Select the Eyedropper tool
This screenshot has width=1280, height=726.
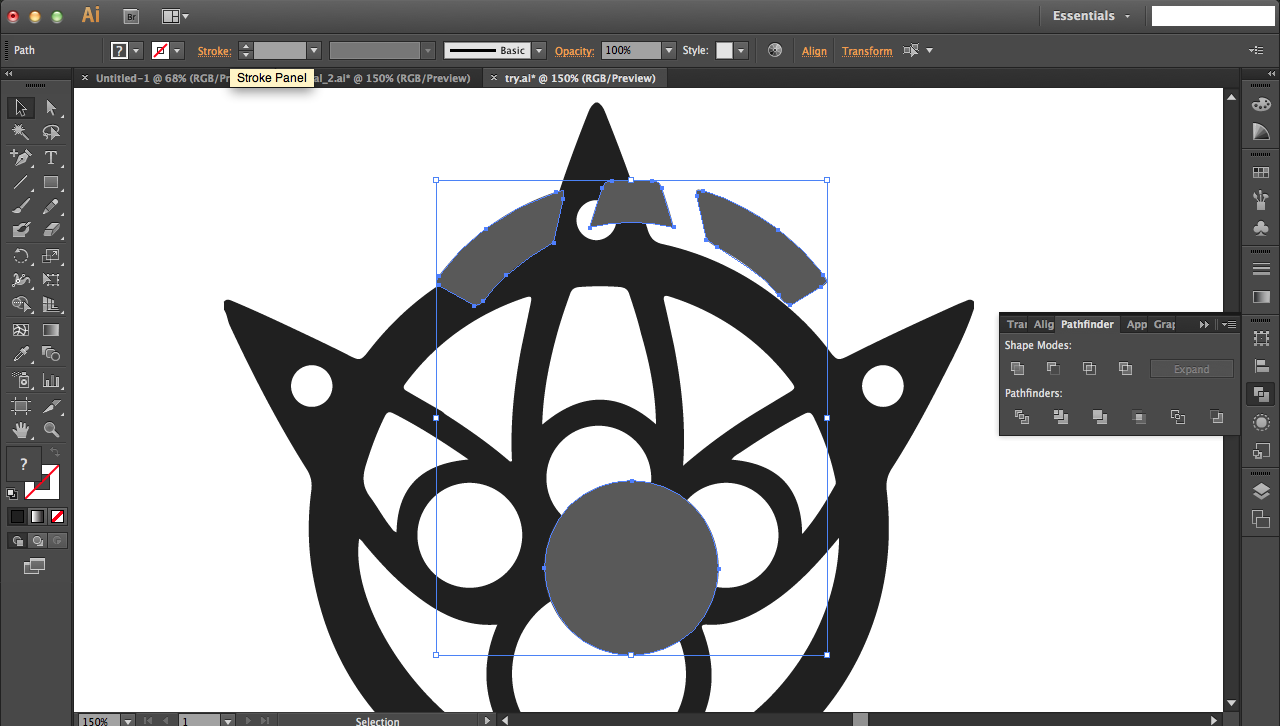pyautogui.click(x=20, y=355)
